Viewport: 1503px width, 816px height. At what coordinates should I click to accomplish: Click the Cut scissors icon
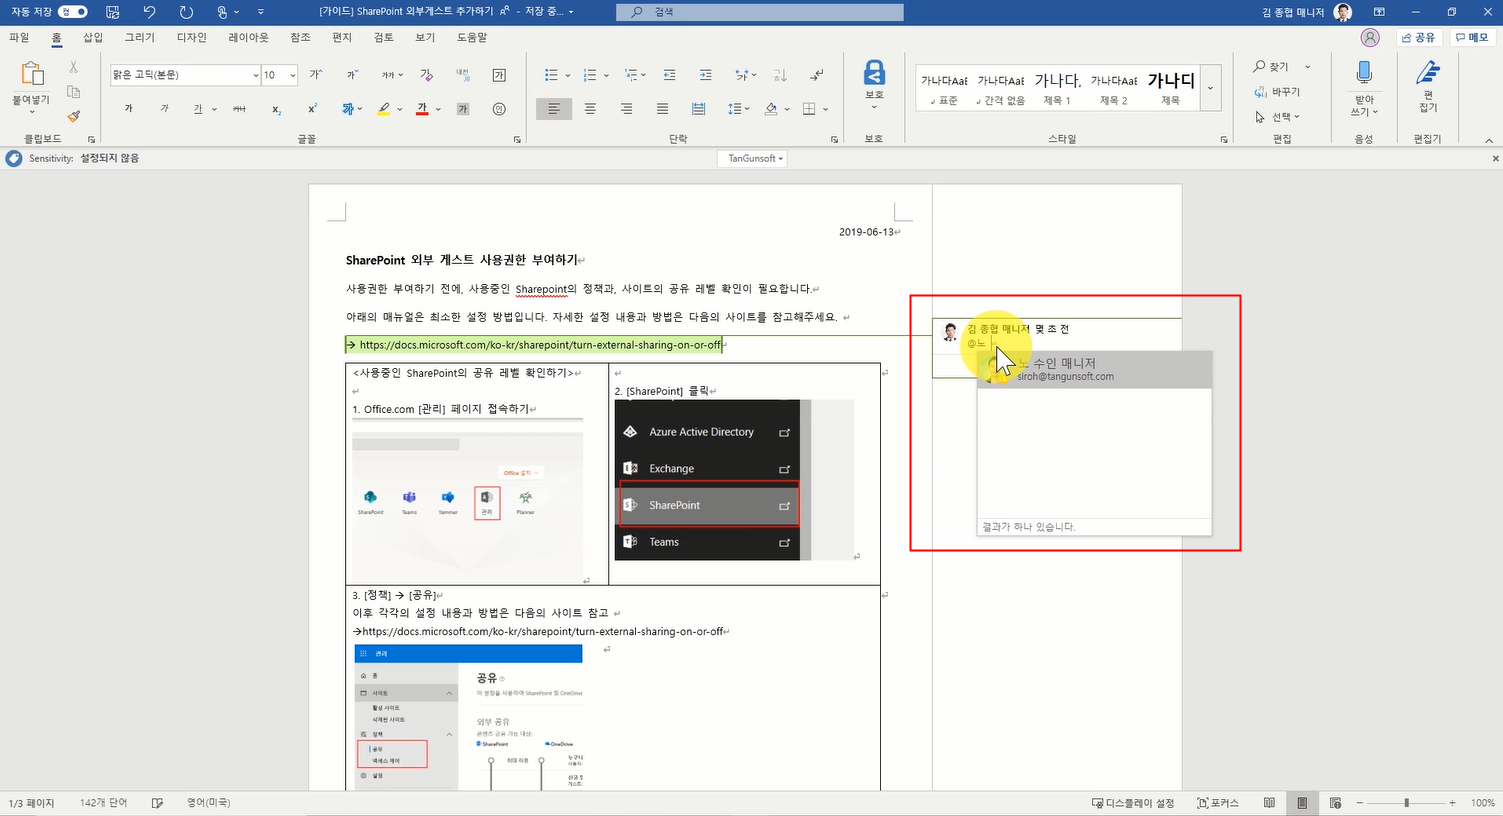tap(73, 67)
